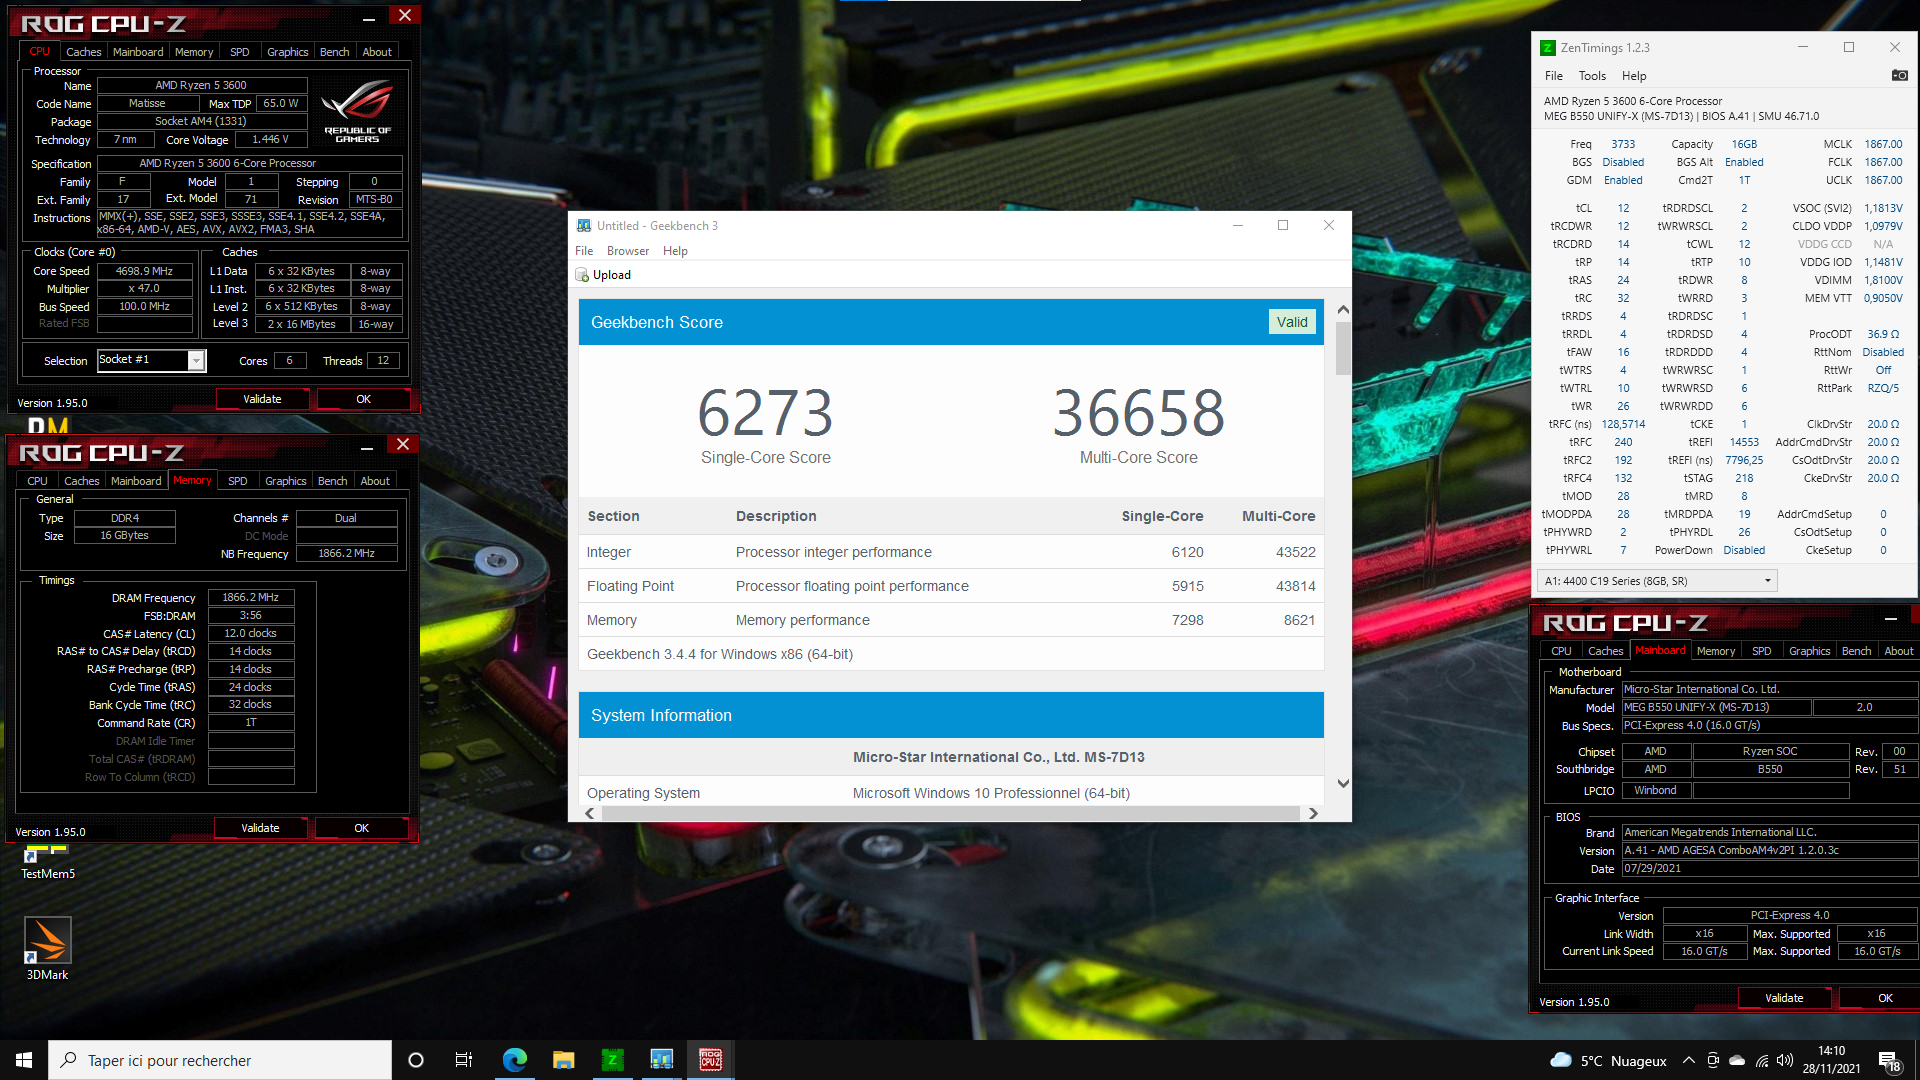This screenshot has height=1080, width=1920.
Task: Open the File menu in Geekbench
Action: click(584, 251)
